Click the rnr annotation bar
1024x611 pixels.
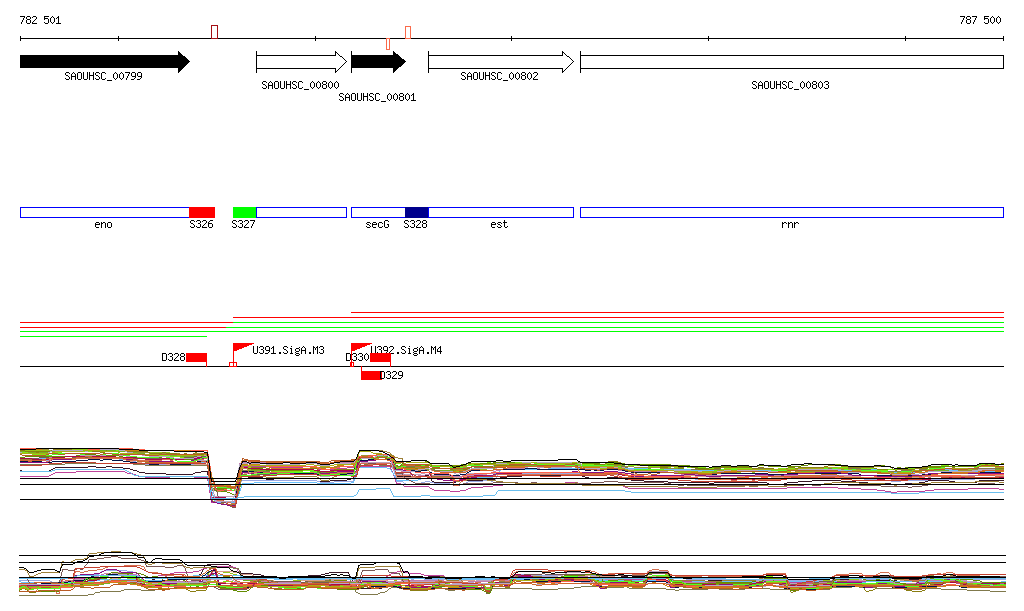click(790, 212)
